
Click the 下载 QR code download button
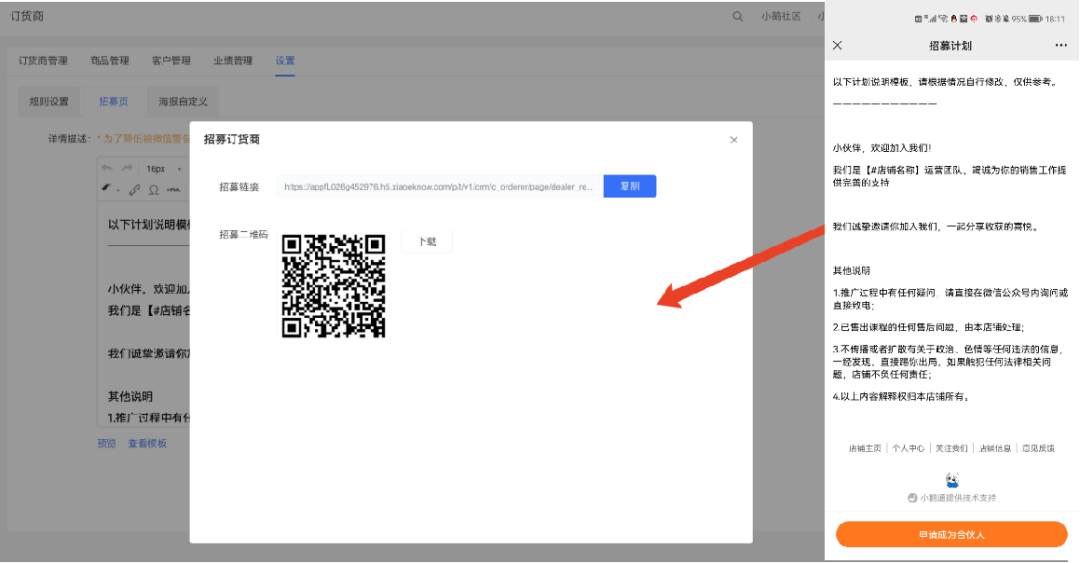[427, 242]
